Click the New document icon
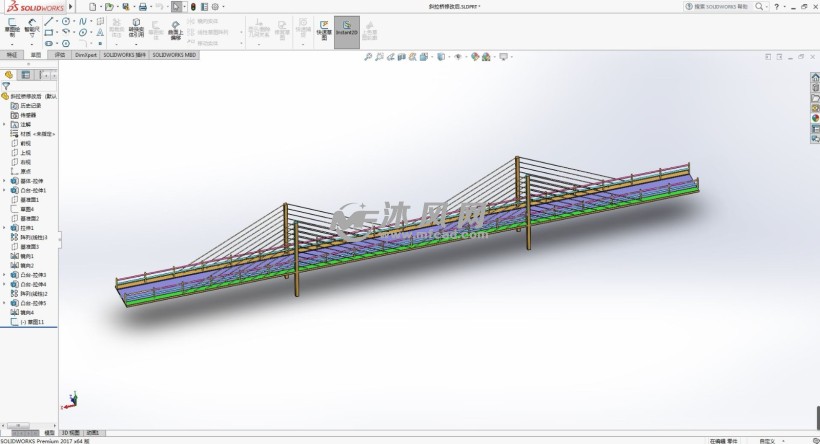The height and width of the screenshot is (444, 820). point(93,7)
